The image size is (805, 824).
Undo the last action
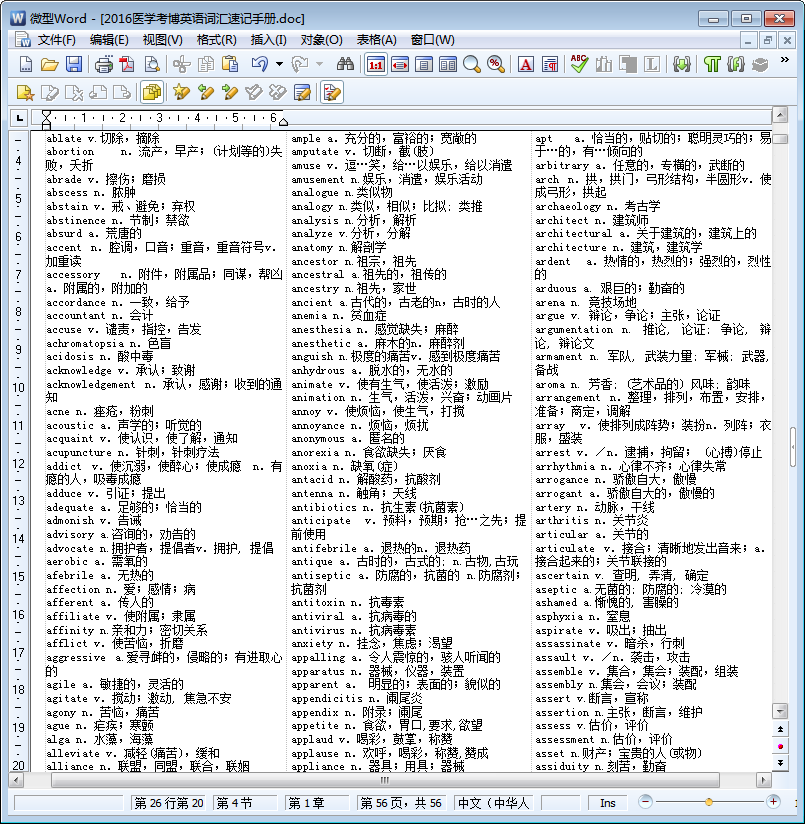[260, 64]
